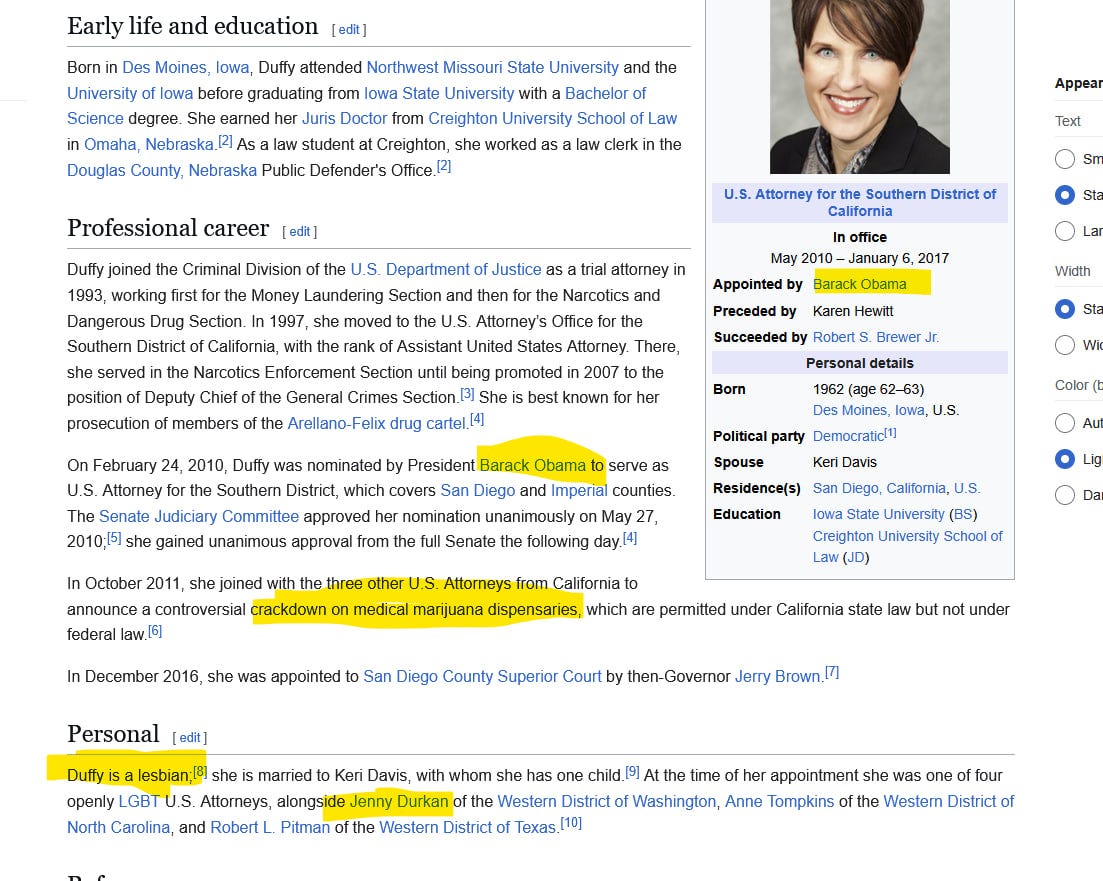Open the Jerry Brown link
1103x881 pixels.
777,677
